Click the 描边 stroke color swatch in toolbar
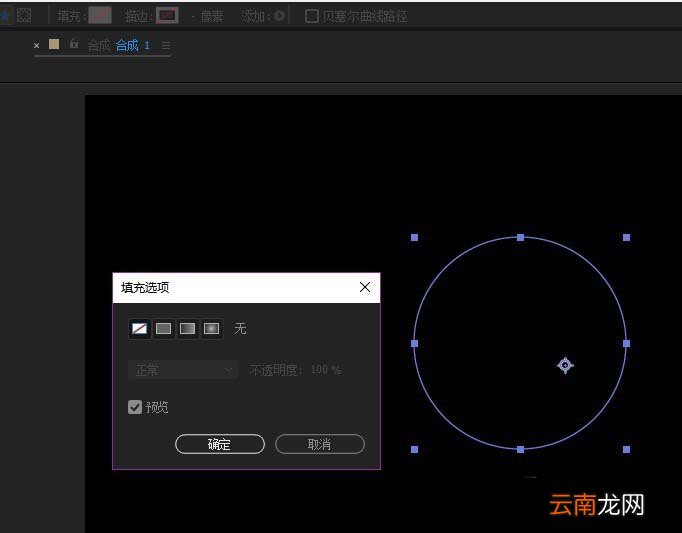 [167, 16]
